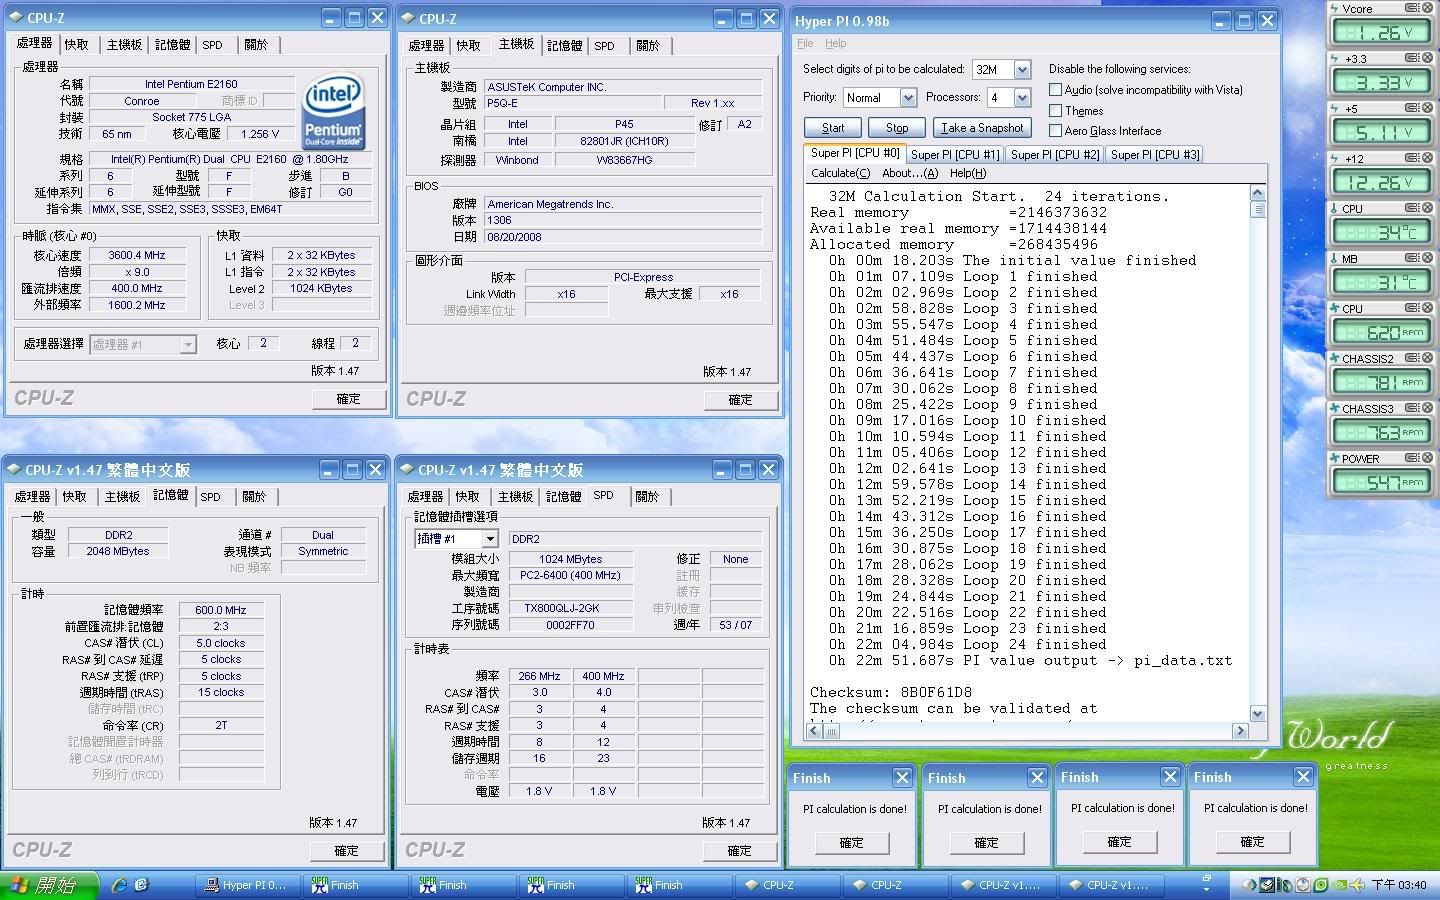Click the lightning bolt icon beside Vcore
Image resolution: width=1440 pixels, height=900 pixels.
tap(1334, 9)
